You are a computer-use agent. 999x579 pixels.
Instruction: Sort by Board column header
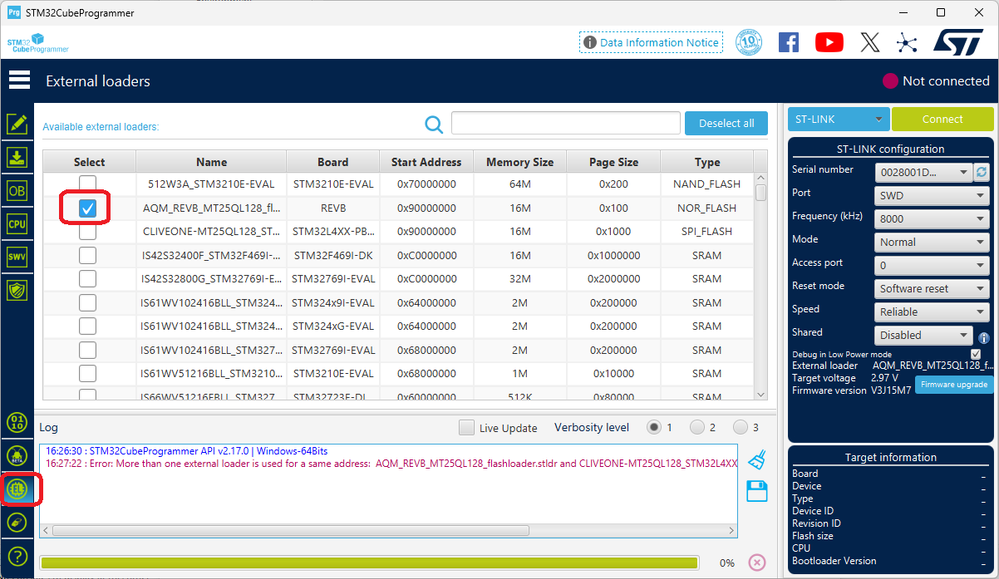[333, 162]
